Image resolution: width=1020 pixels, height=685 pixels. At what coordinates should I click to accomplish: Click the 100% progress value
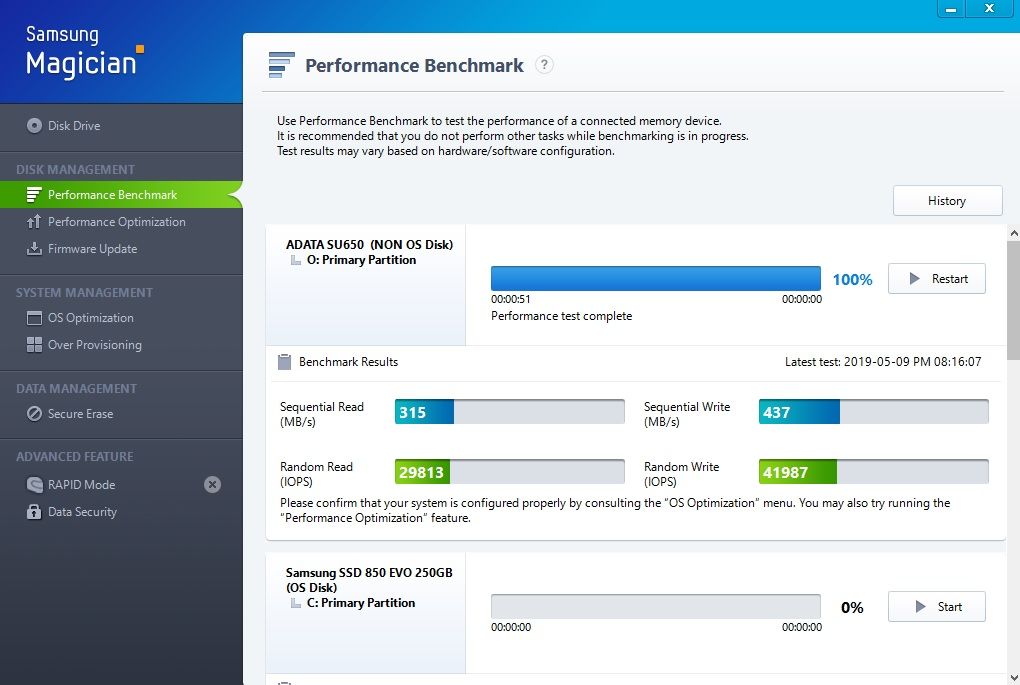852,280
